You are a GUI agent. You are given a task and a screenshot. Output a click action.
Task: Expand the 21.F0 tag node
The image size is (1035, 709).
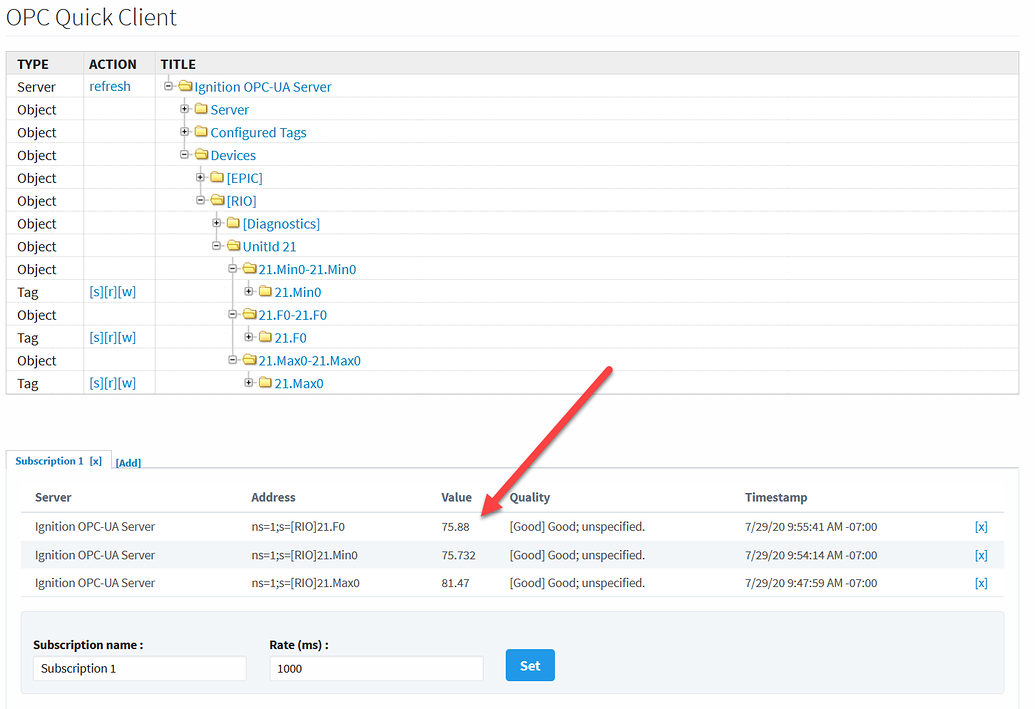click(248, 337)
